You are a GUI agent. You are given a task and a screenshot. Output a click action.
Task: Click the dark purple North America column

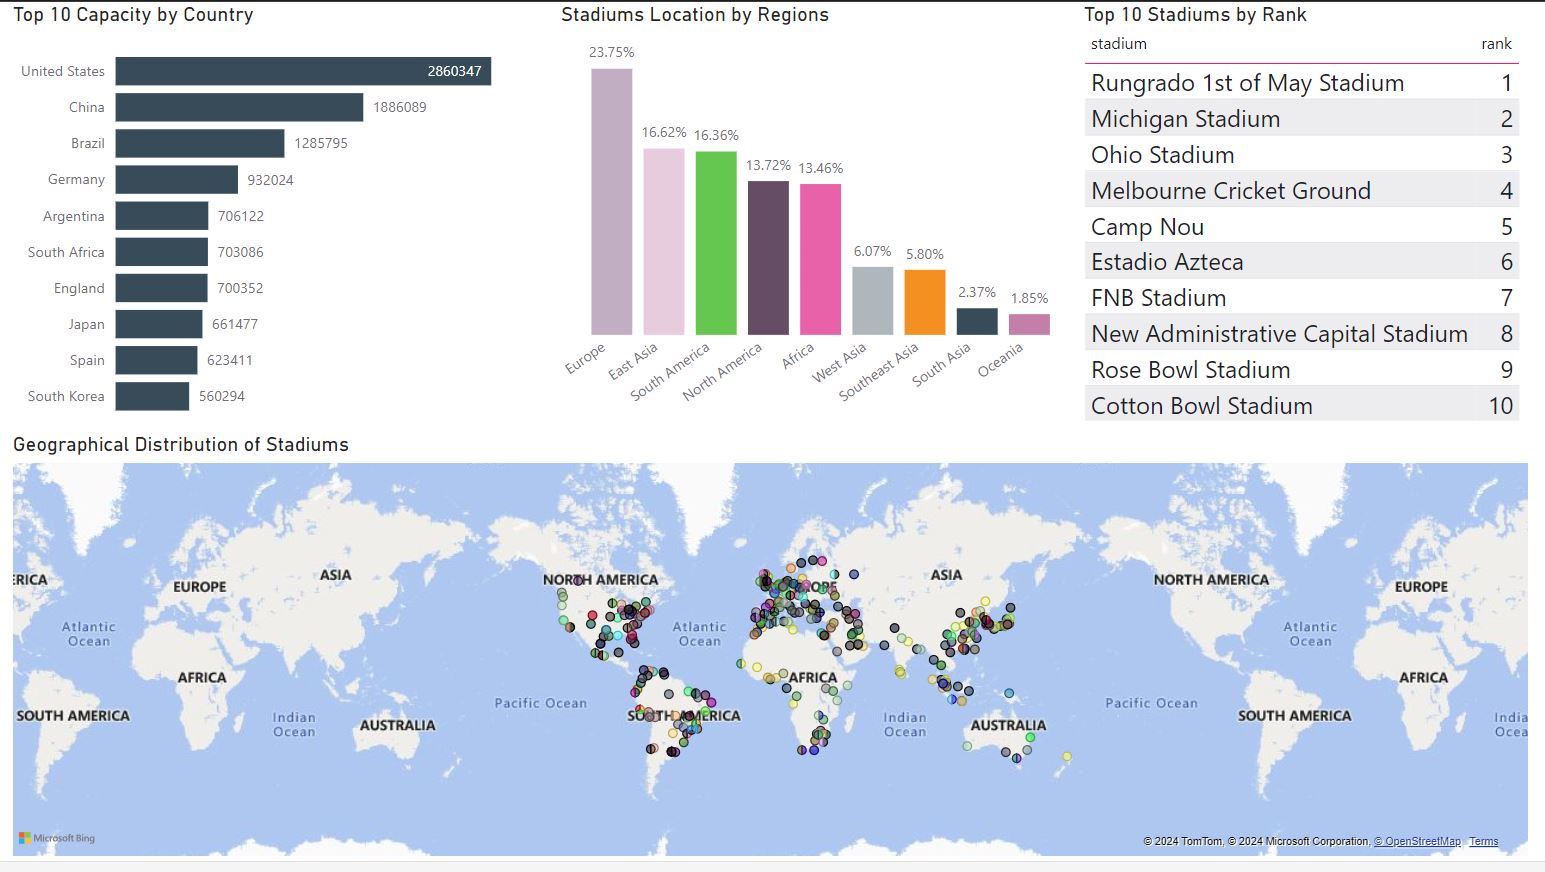pos(768,258)
